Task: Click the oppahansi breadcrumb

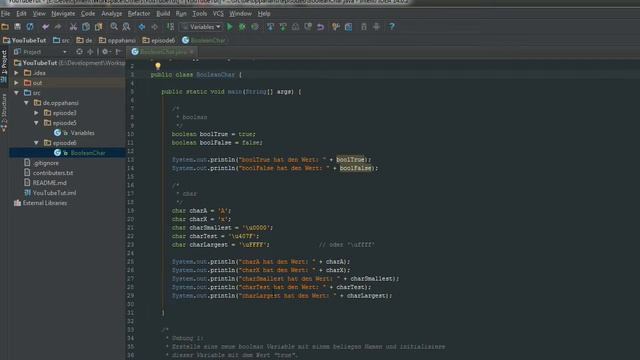Action: (118, 40)
